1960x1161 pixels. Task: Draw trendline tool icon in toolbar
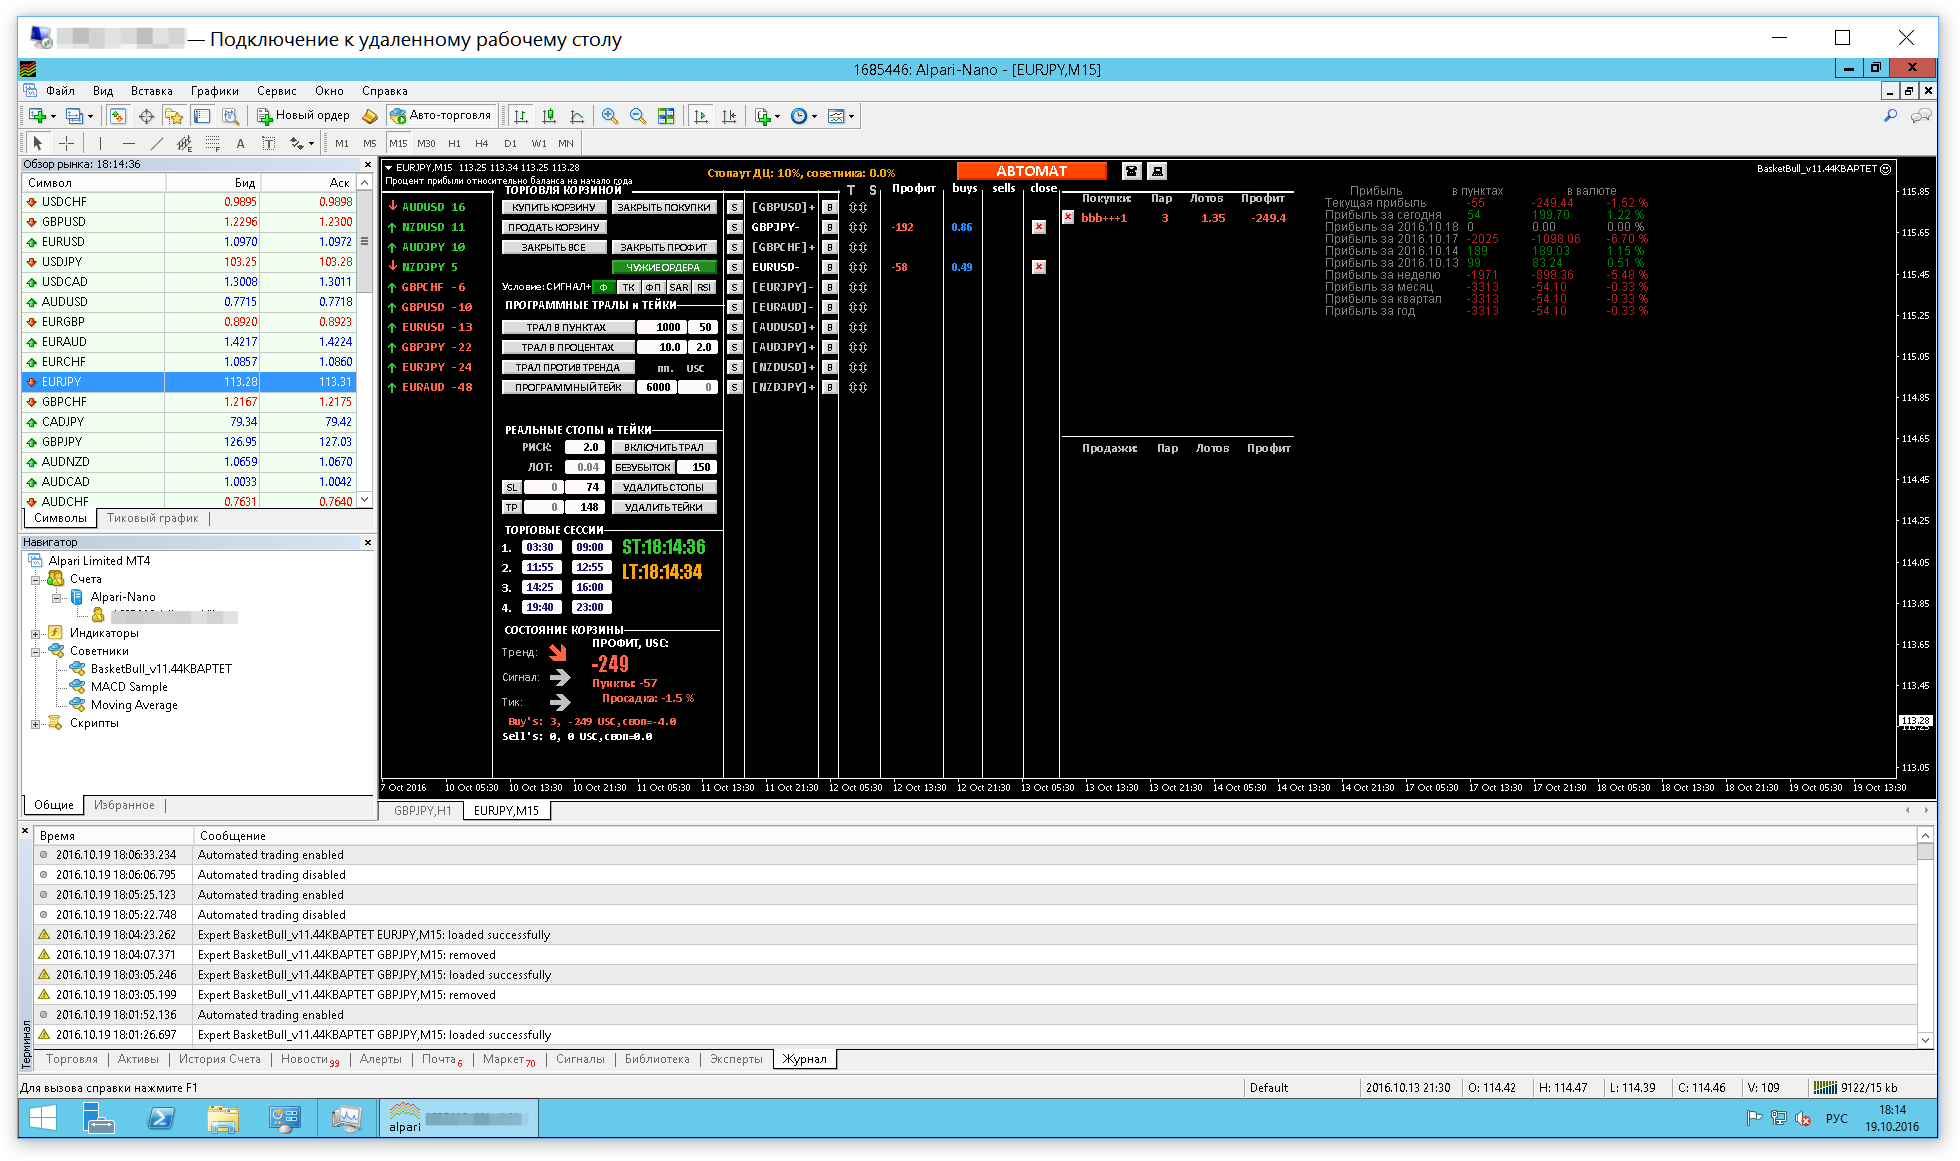(156, 143)
